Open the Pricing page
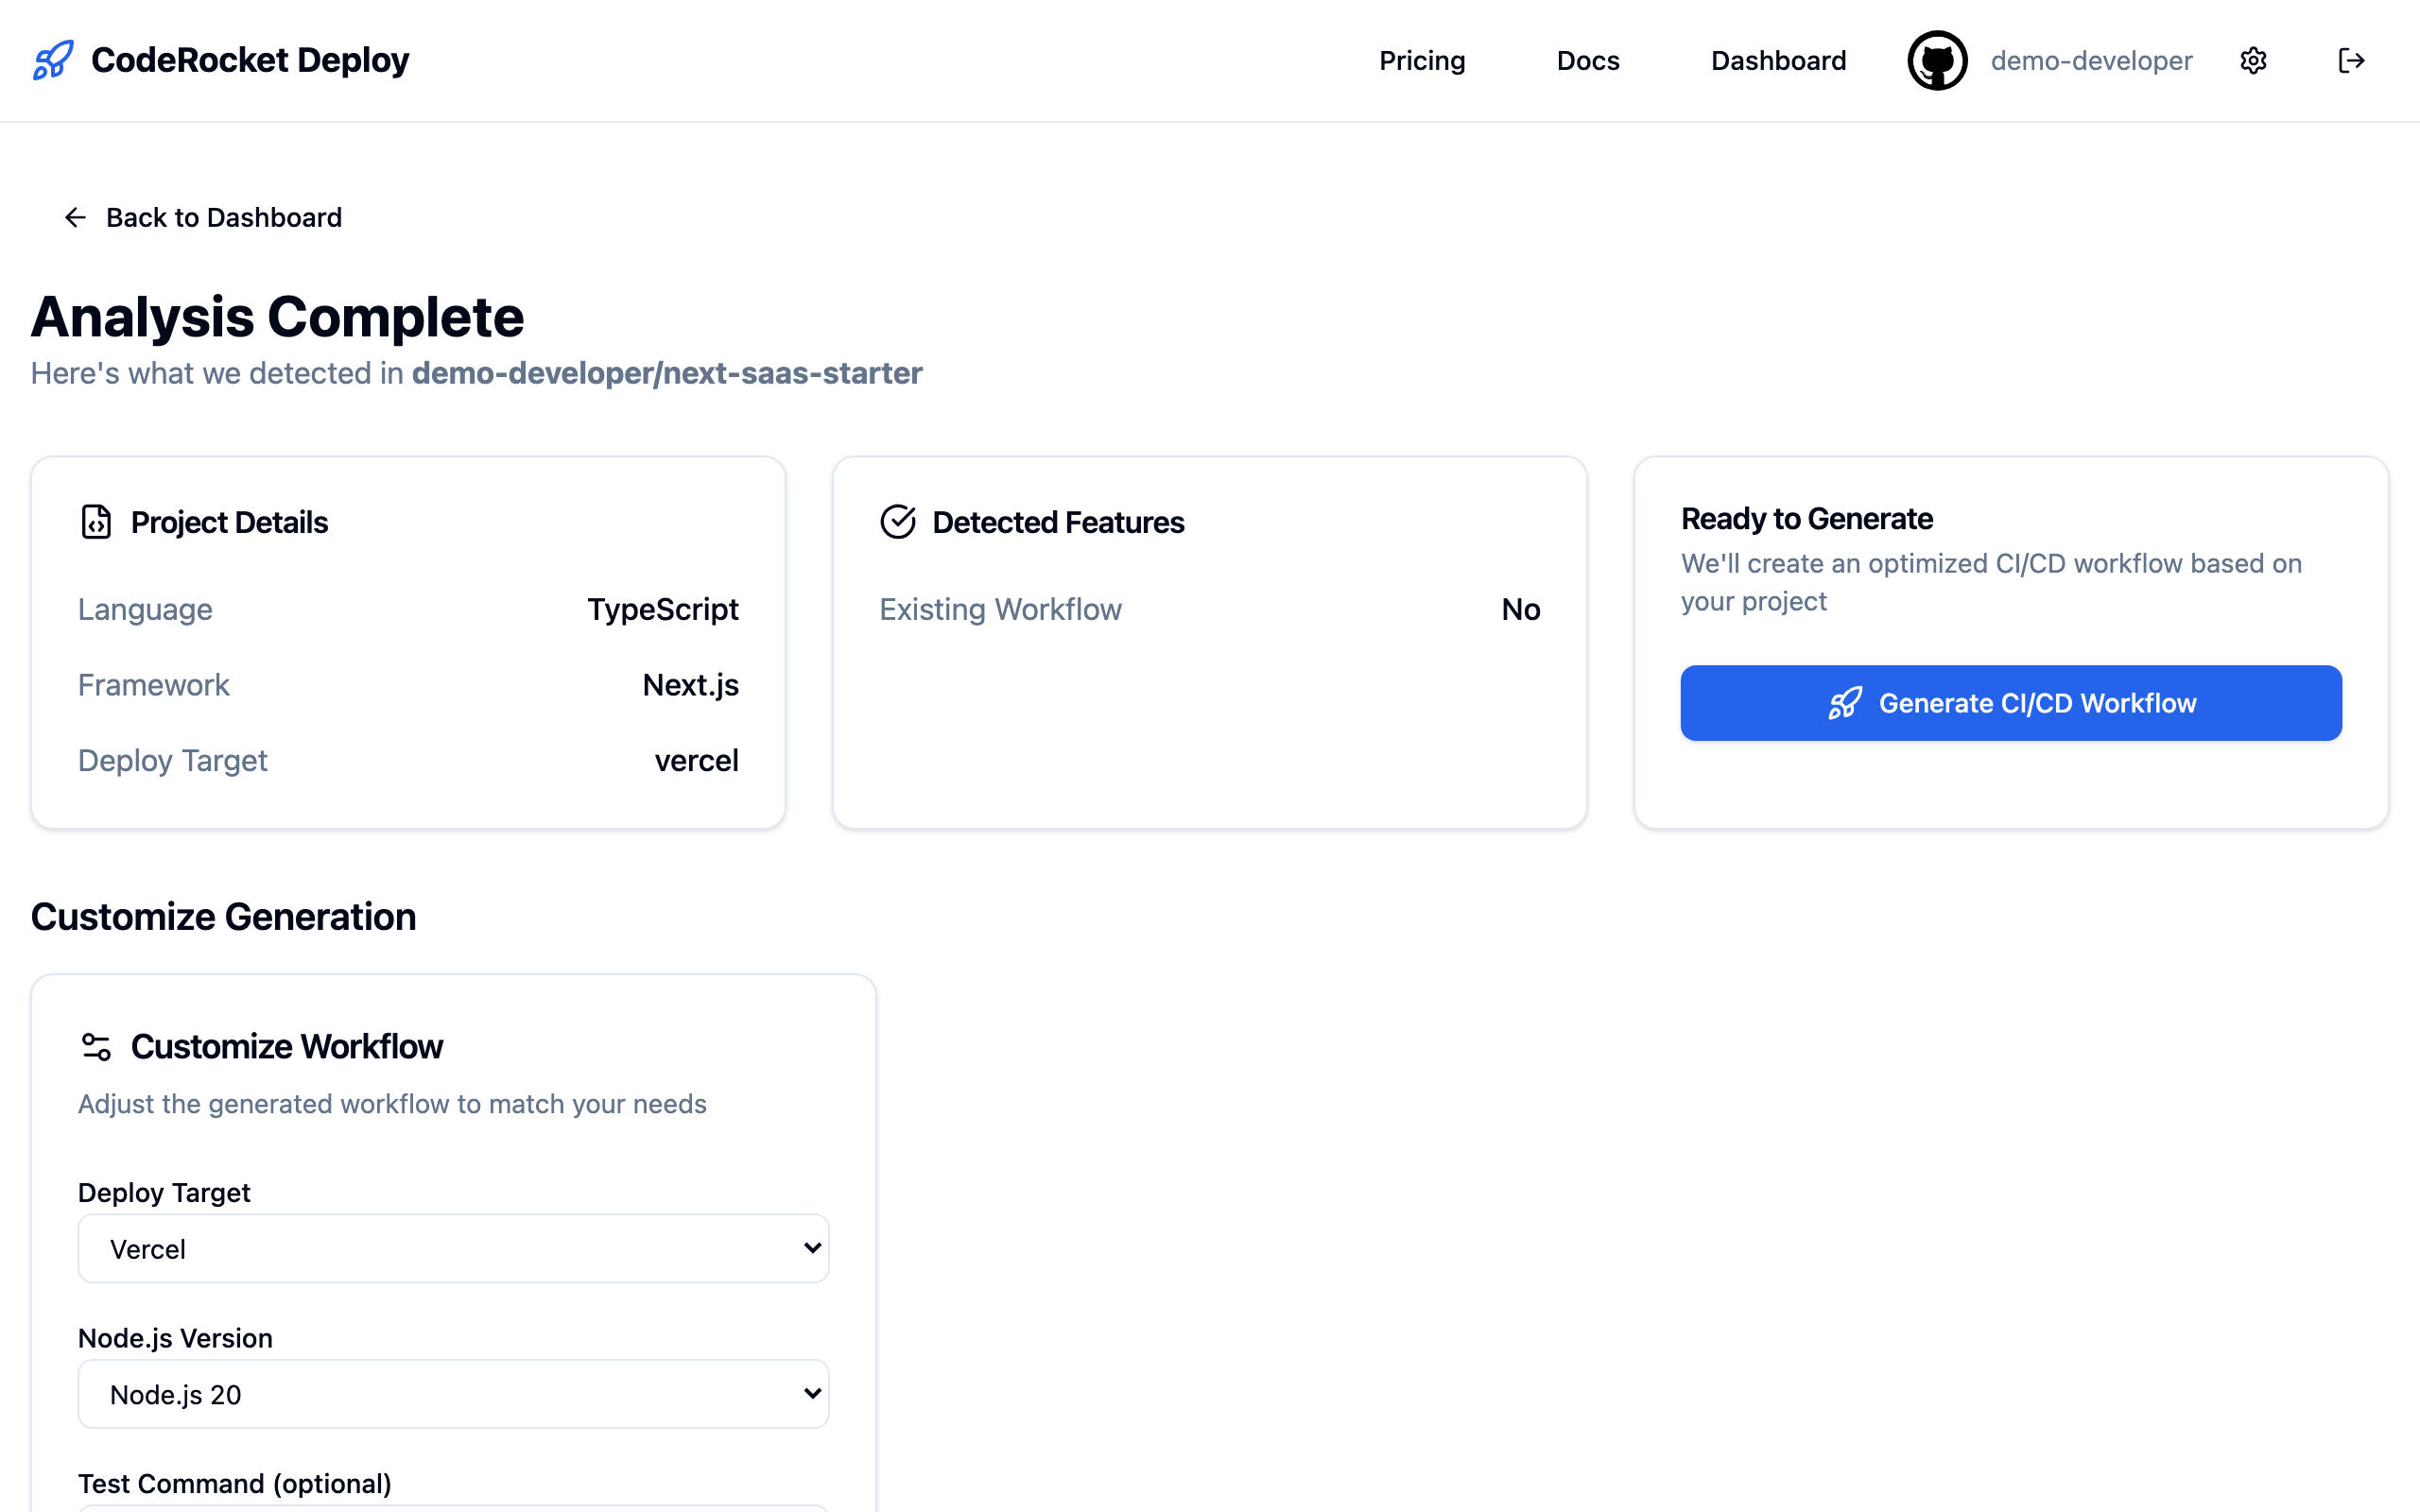 pos(1421,61)
